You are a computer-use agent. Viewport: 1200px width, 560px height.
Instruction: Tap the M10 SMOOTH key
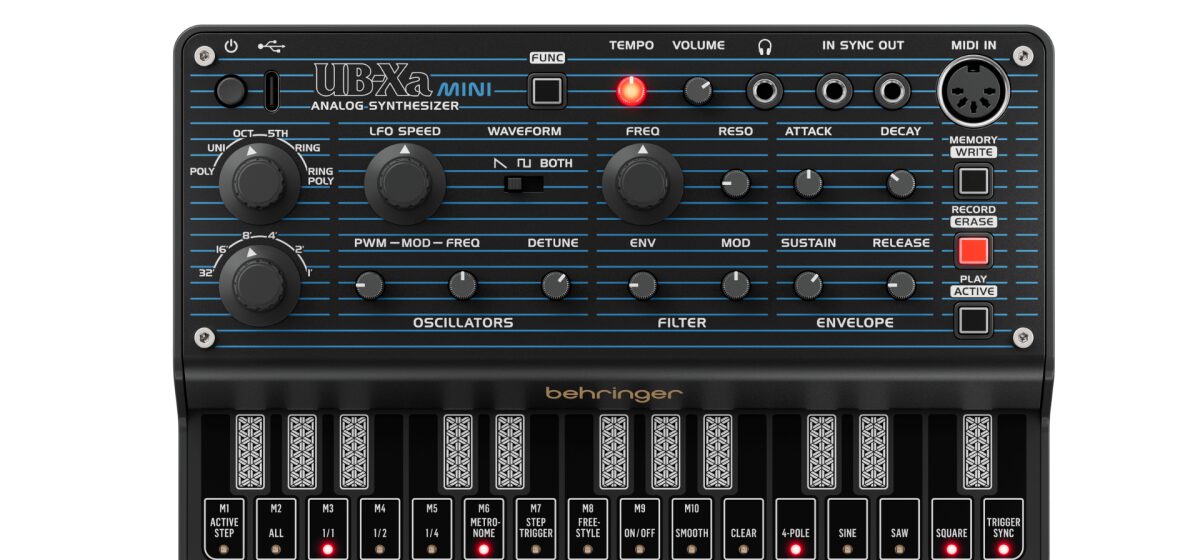pos(692,529)
